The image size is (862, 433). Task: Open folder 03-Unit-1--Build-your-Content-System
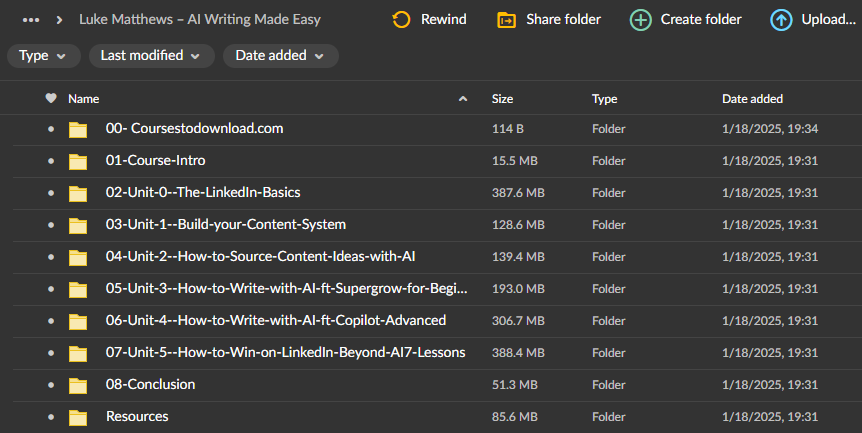pos(226,224)
